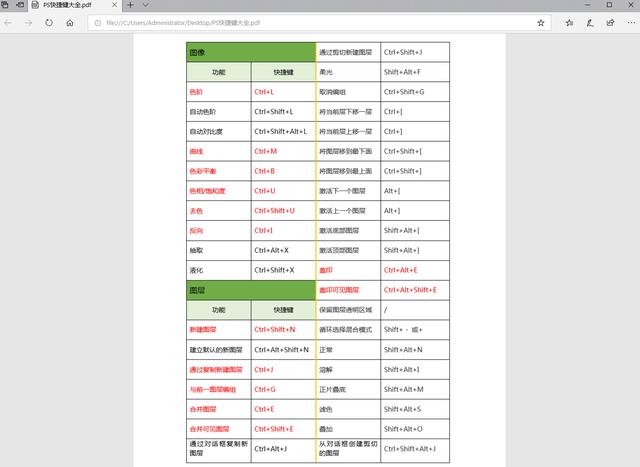
Task: Expand the tab previews chevron
Action: 145,5
